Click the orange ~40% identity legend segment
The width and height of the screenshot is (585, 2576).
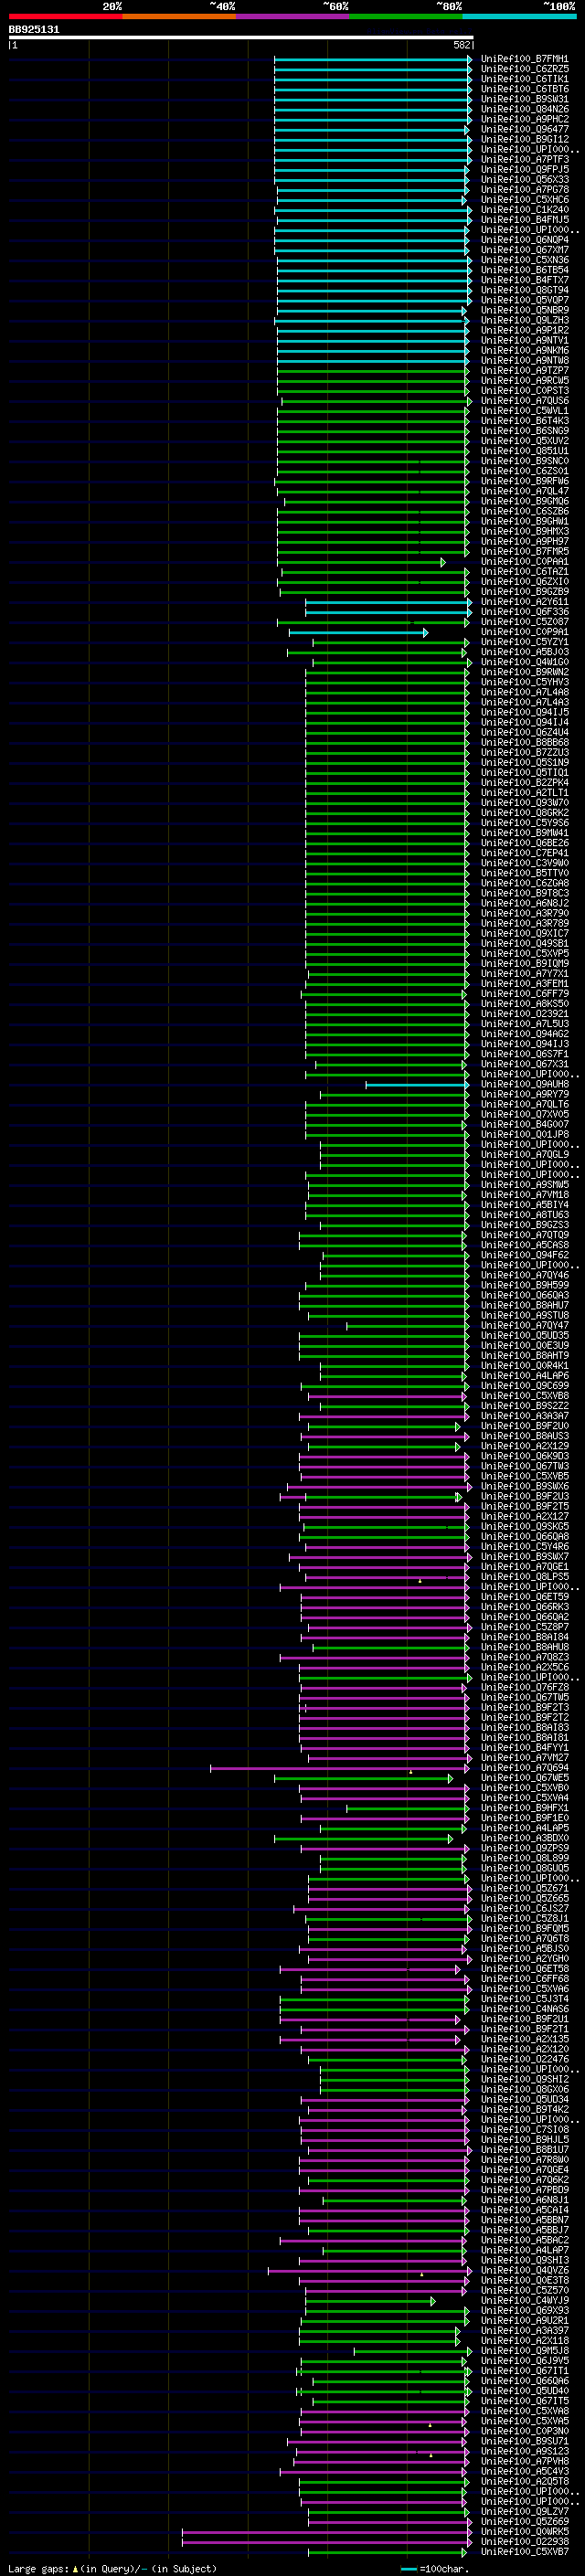coord(179,16)
